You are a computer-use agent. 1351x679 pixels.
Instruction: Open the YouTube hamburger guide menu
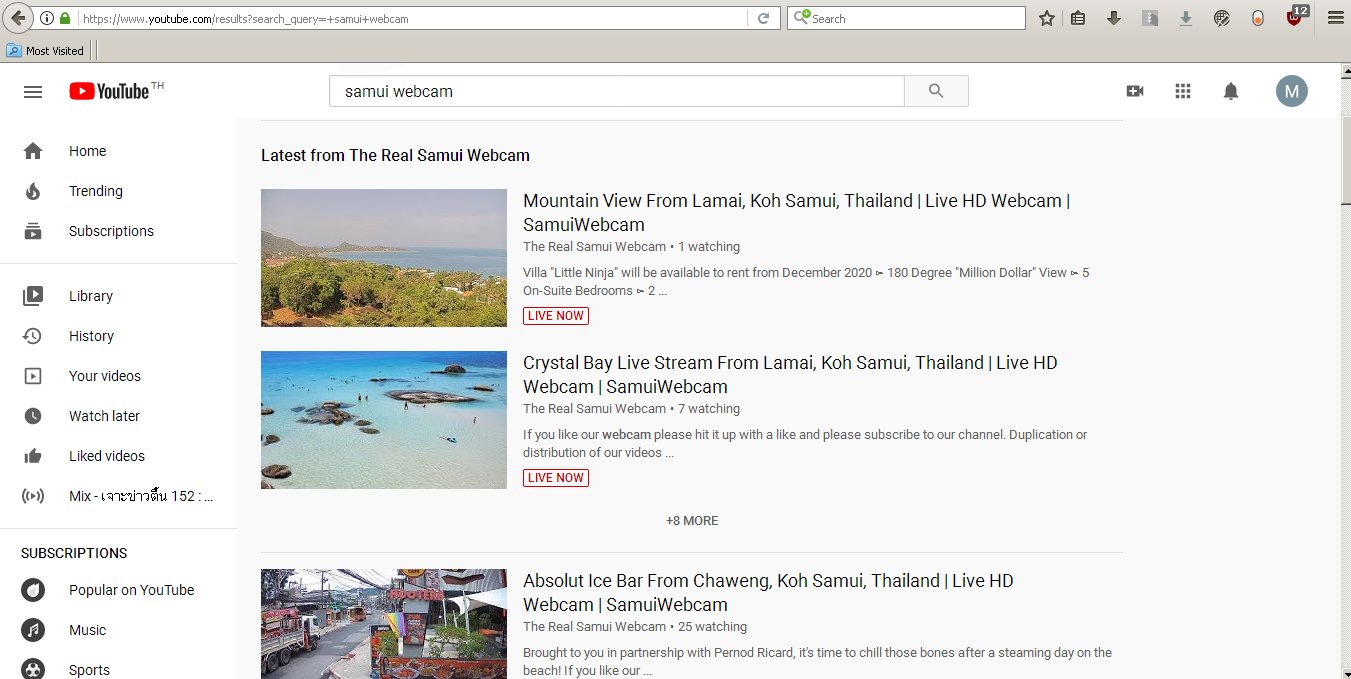click(33, 91)
